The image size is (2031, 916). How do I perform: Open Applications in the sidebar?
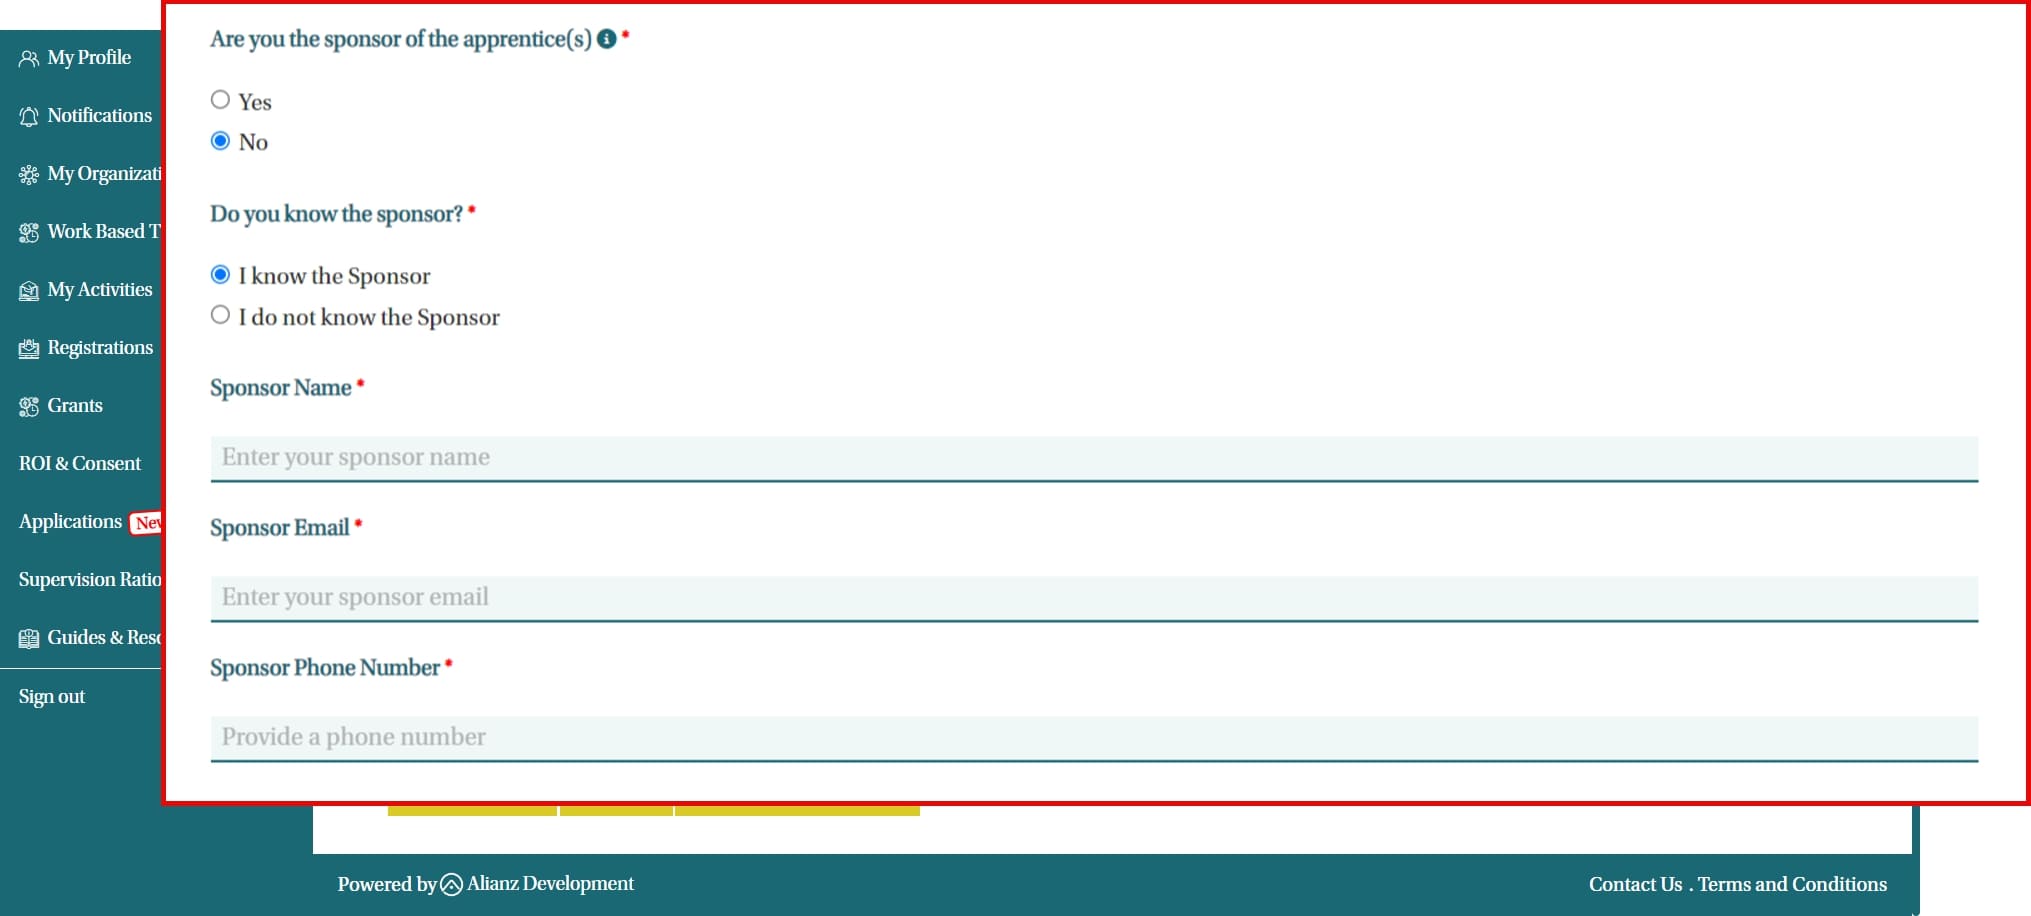tap(70, 522)
